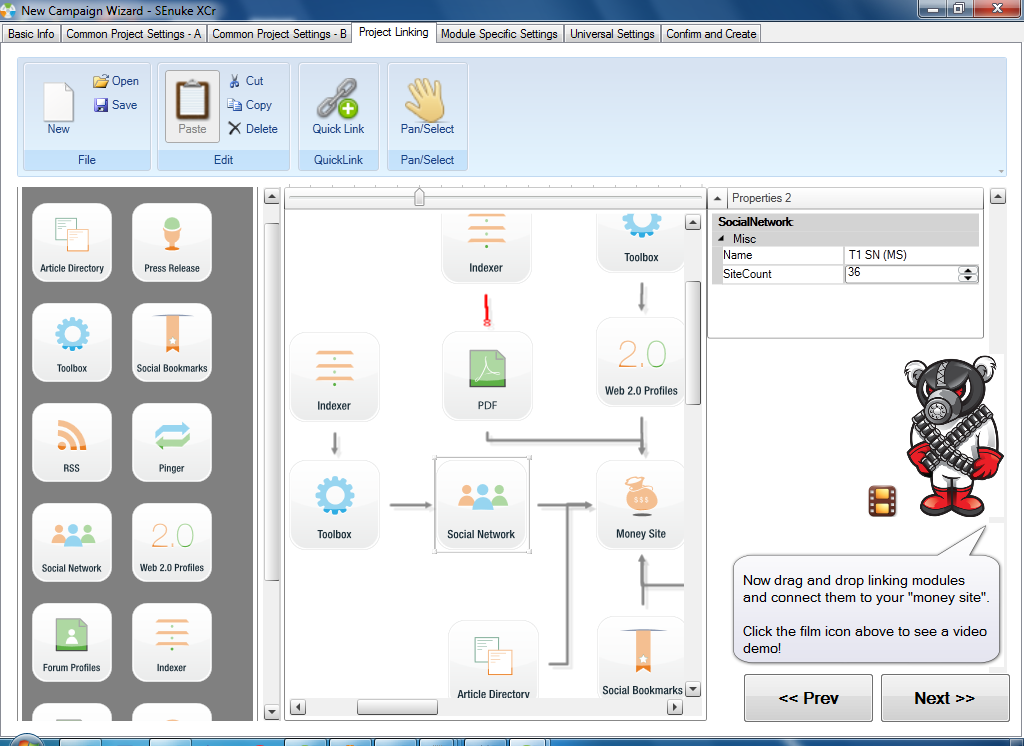Screen dimensions: 1024x746
Task: Switch to Universal Settings tab
Action: point(612,34)
